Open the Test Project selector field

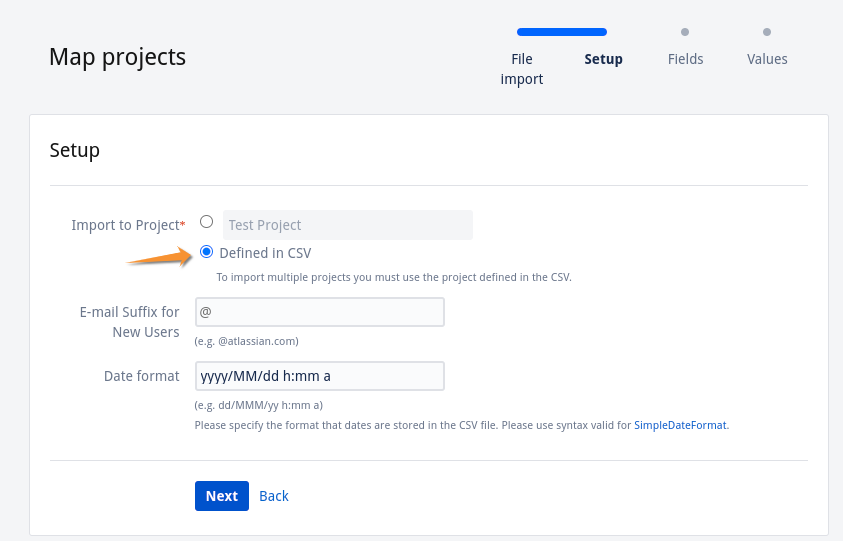tap(347, 225)
